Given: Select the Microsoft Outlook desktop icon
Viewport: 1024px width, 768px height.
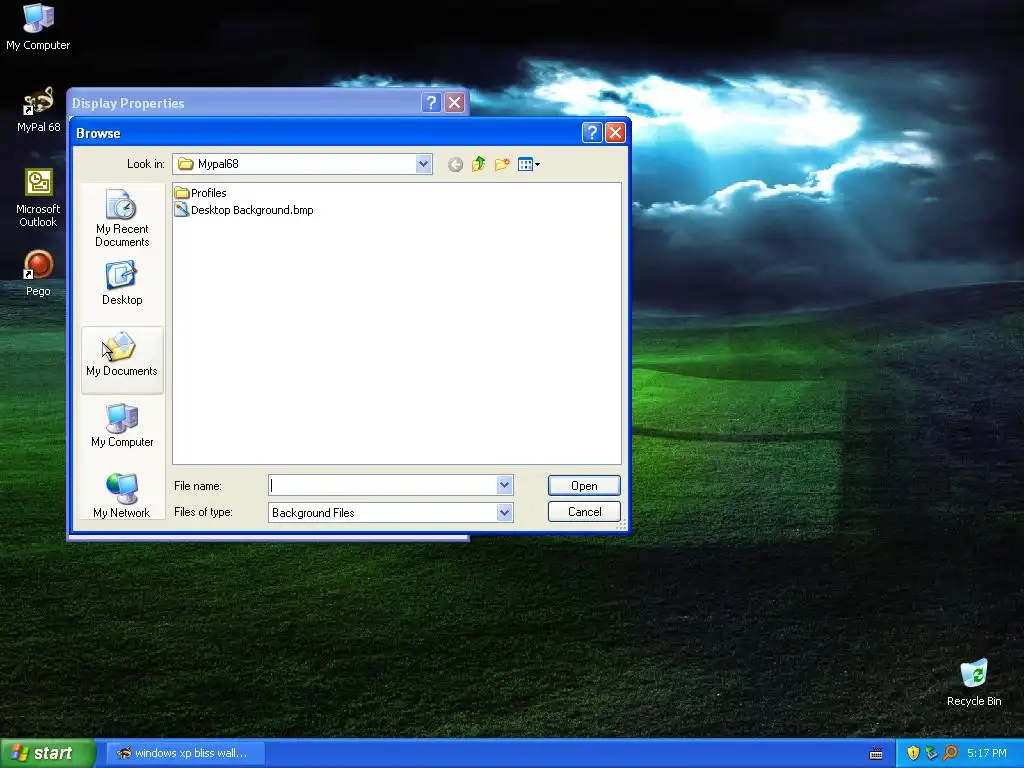Looking at the screenshot, I should click(38, 198).
